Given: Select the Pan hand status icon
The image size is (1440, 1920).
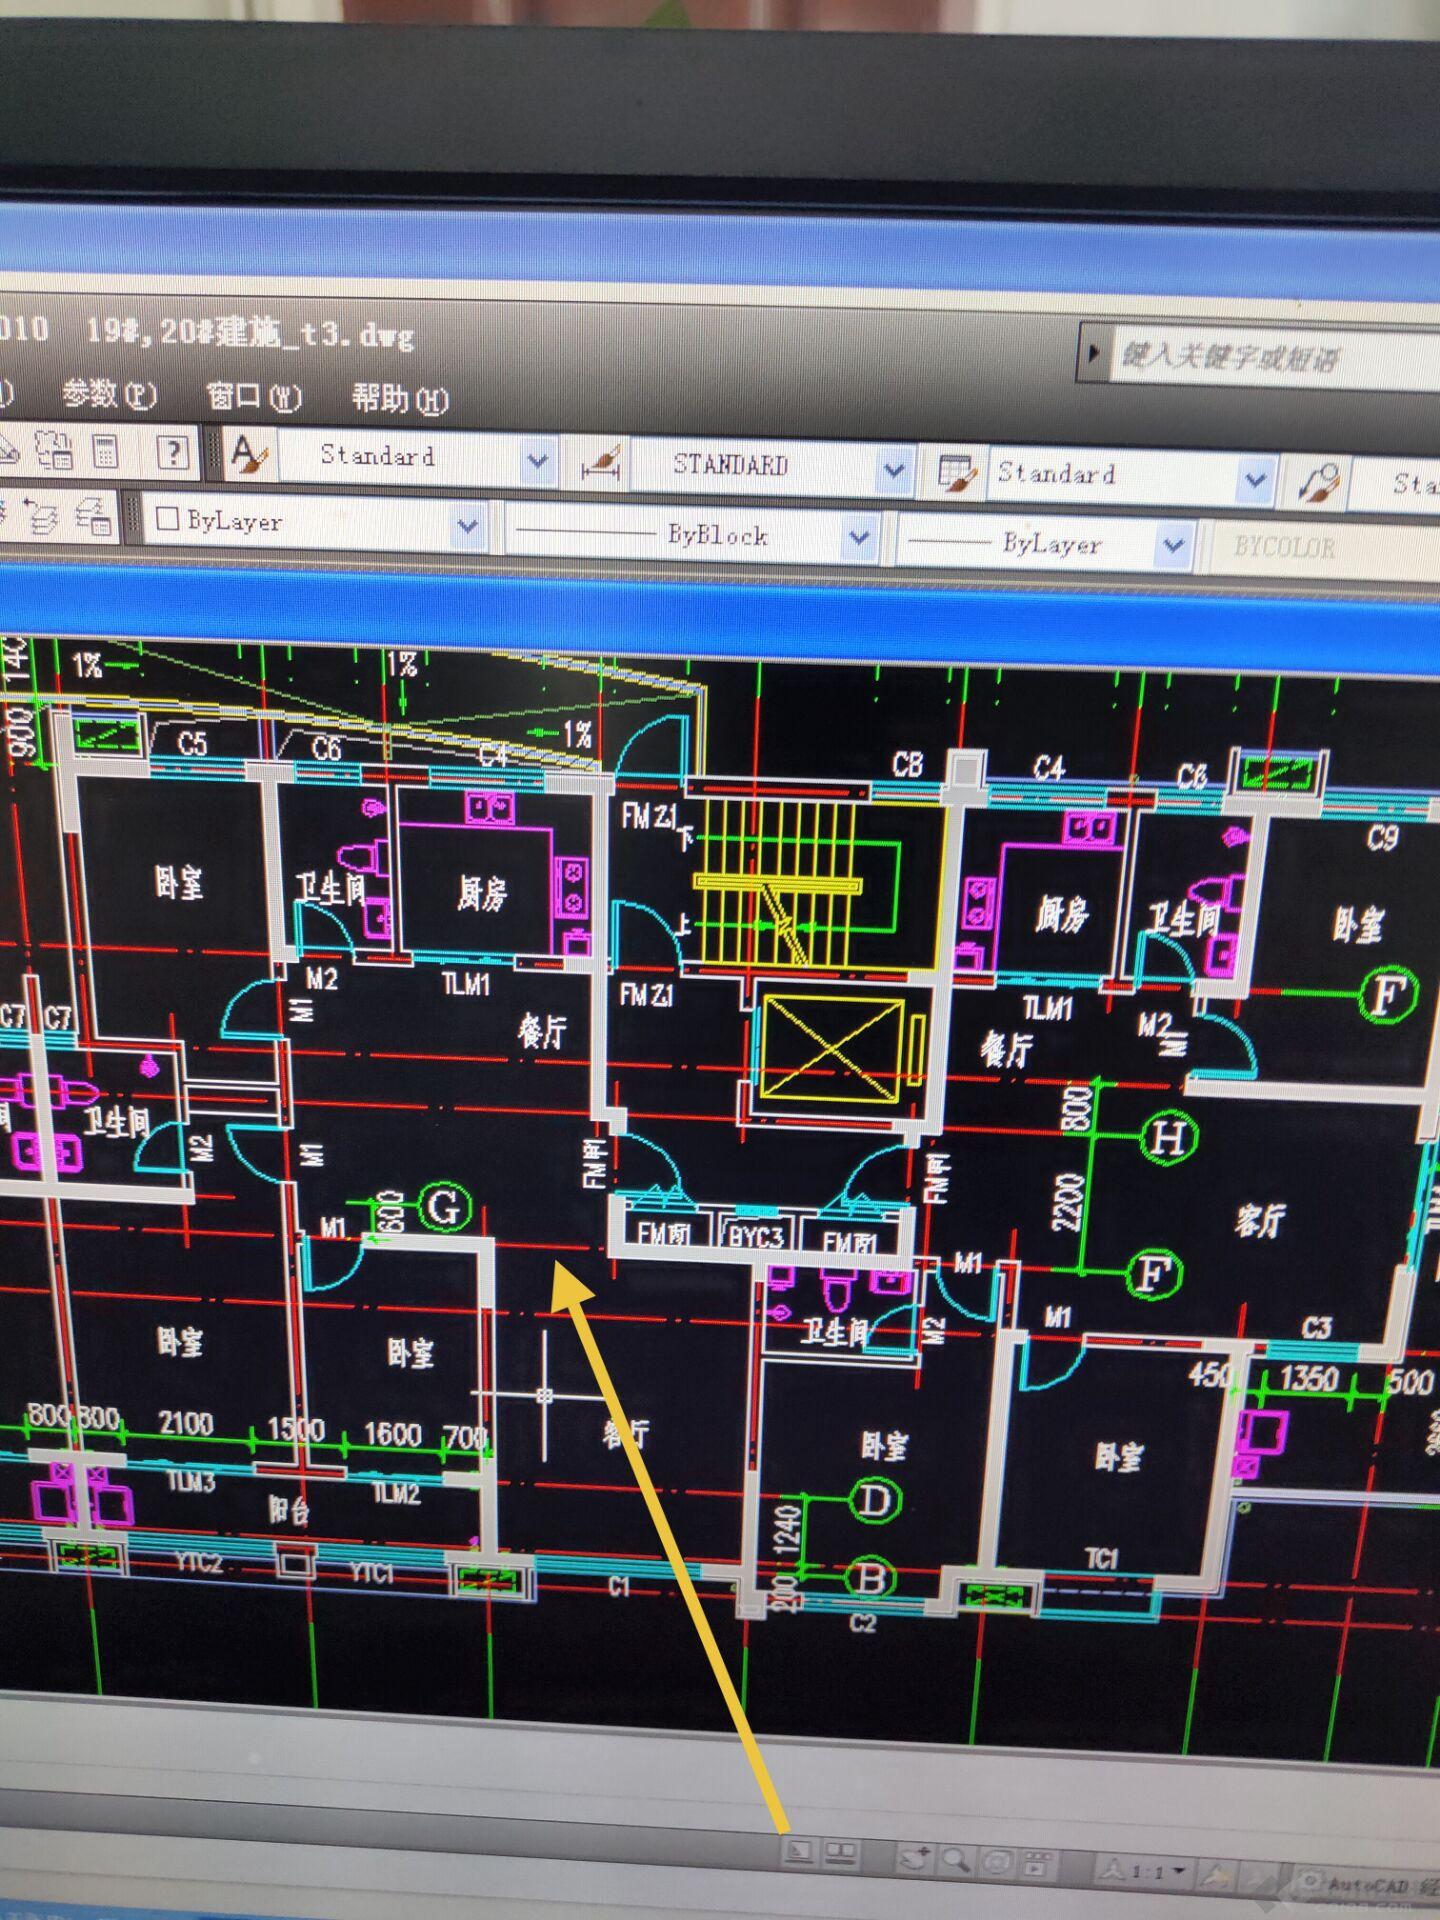Looking at the screenshot, I should point(914,1858).
